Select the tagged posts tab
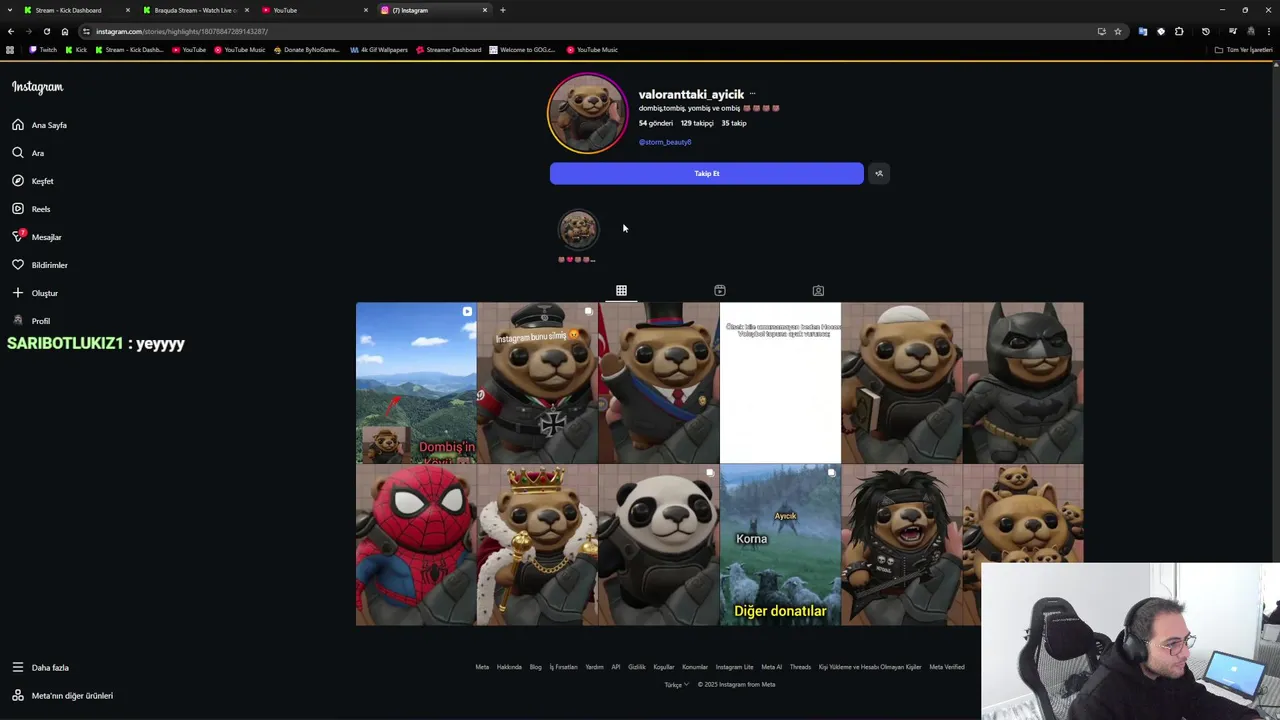The height and width of the screenshot is (720, 1280). pos(818,291)
